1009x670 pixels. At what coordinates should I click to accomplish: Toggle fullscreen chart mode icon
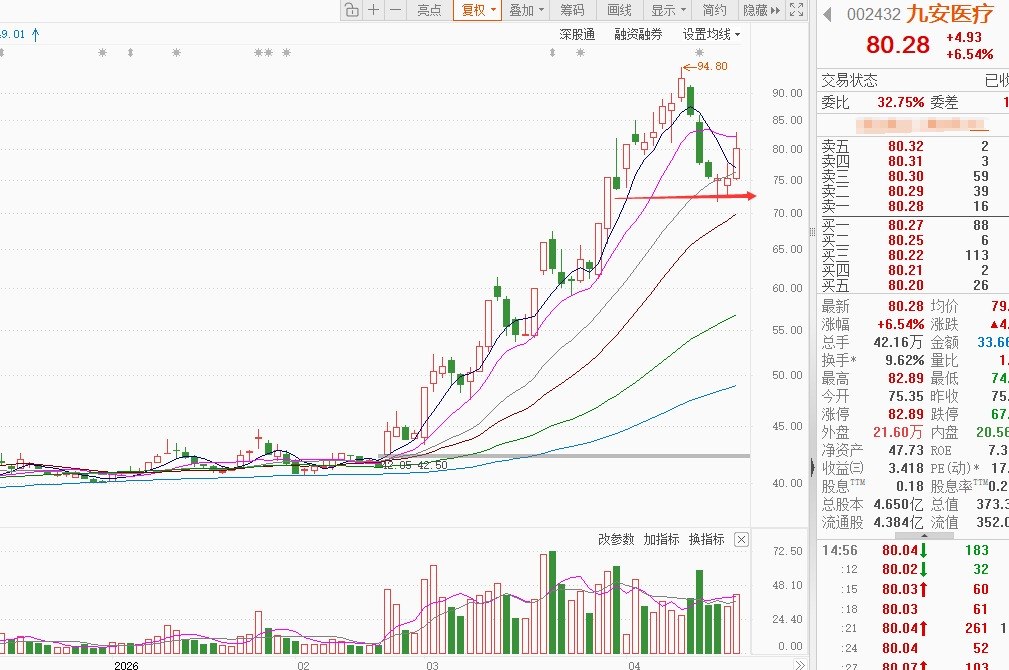(x=796, y=10)
